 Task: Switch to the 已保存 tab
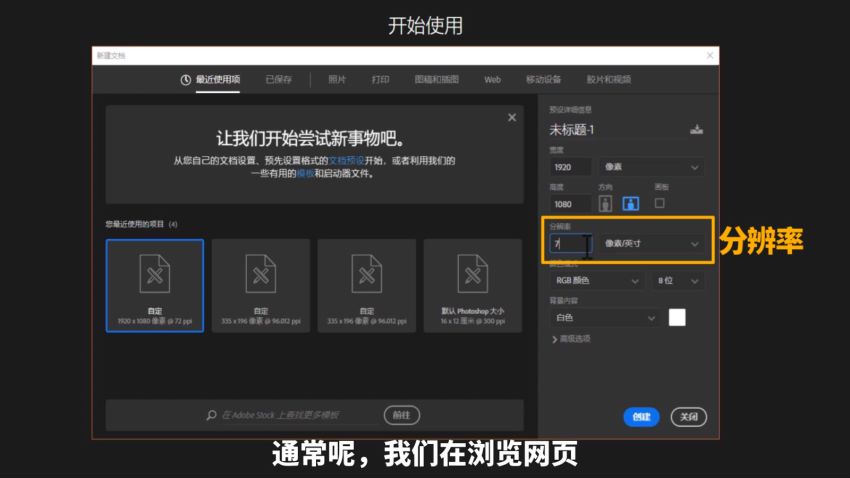278,79
